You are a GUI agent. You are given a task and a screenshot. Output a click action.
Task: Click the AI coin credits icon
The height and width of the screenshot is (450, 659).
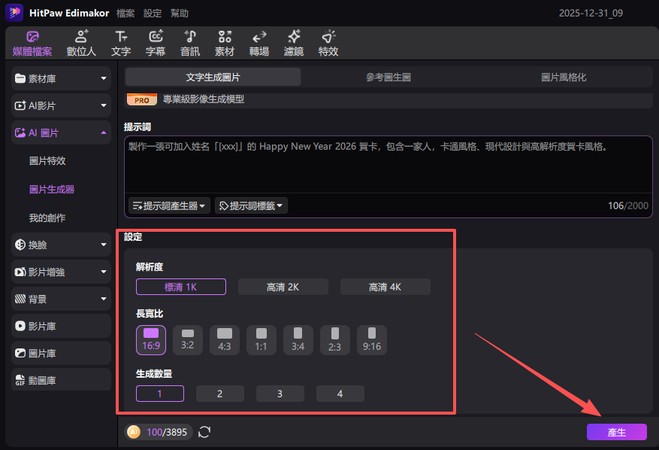point(134,432)
